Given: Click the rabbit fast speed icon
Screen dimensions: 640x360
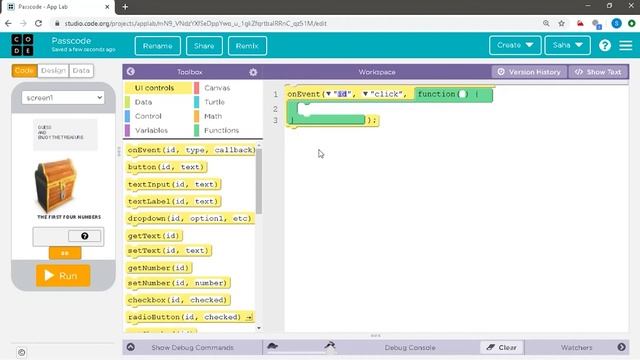Looking at the screenshot, I should 330,346.
